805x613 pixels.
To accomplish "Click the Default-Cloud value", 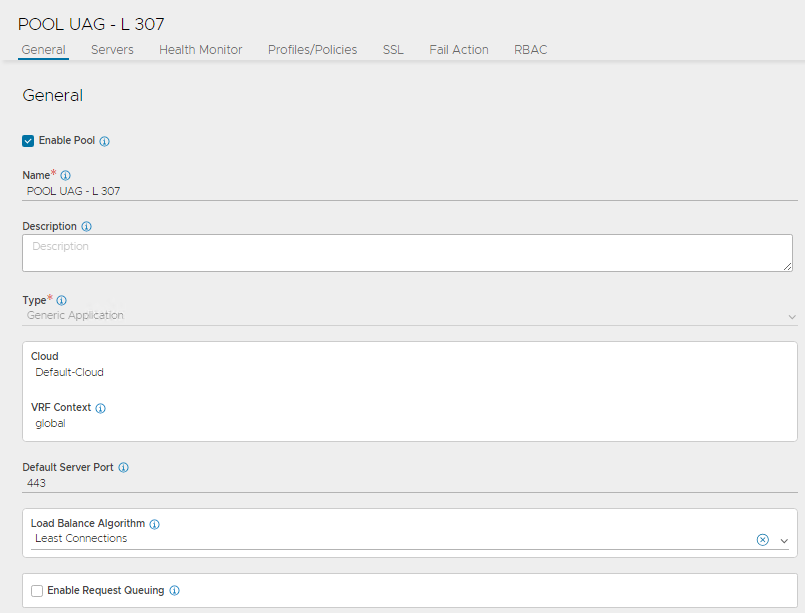I will click(x=69, y=372).
